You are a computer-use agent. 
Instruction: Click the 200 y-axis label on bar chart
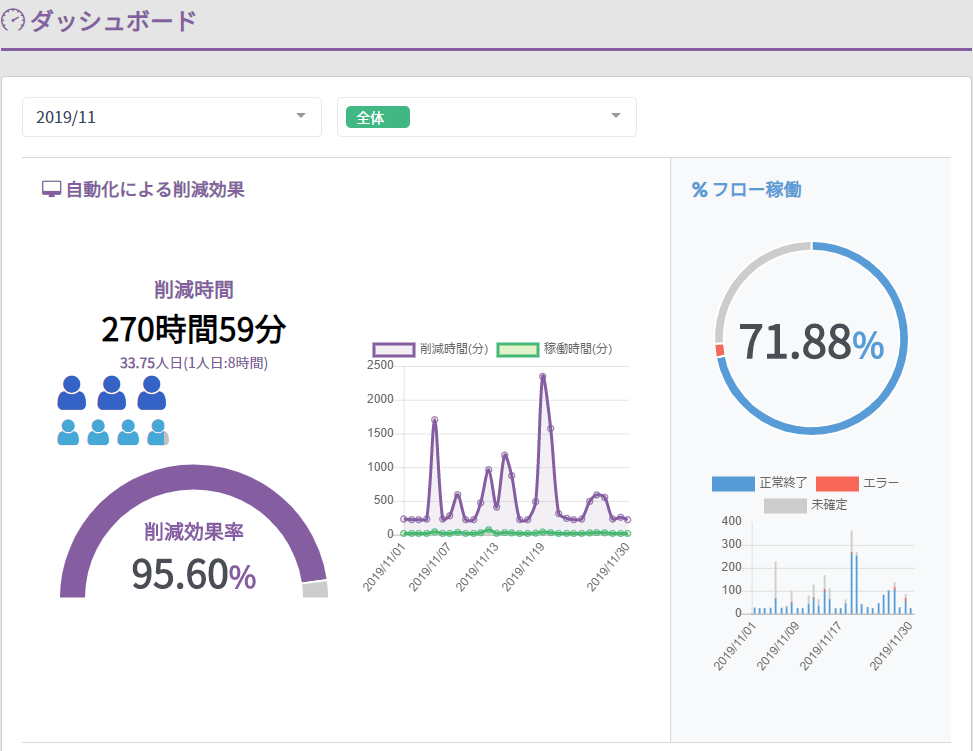point(732,567)
